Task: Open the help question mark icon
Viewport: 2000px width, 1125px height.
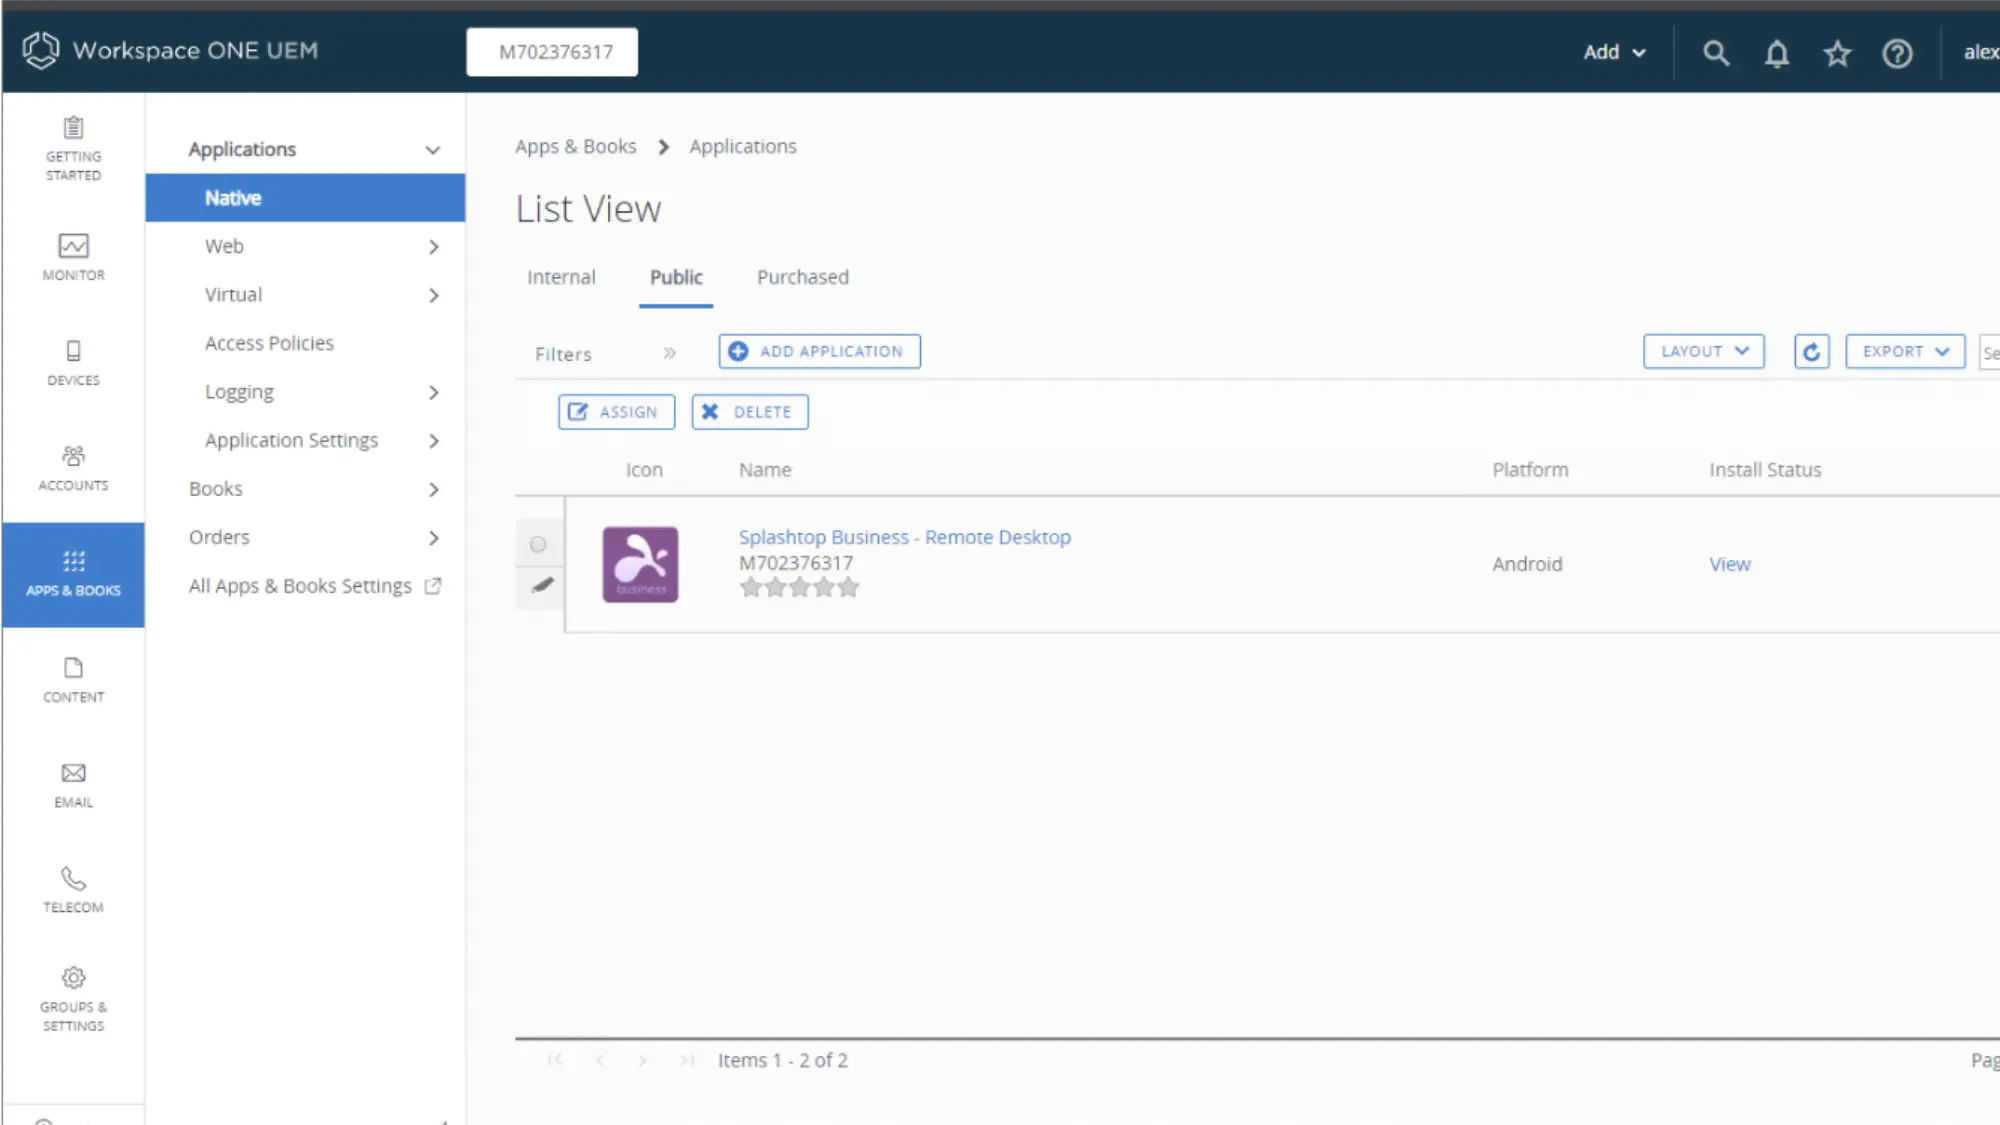Action: tap(1897, 53)
